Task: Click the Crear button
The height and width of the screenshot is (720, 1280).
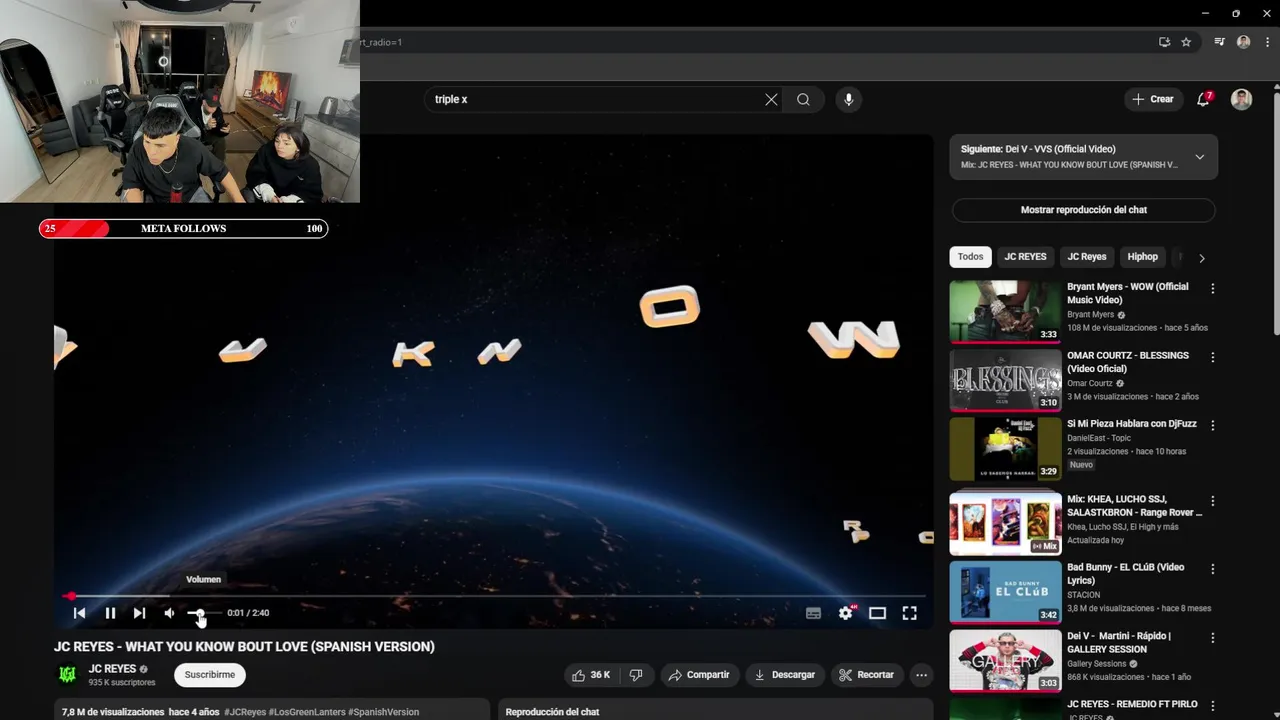Action: click(x=1153, y=99)
